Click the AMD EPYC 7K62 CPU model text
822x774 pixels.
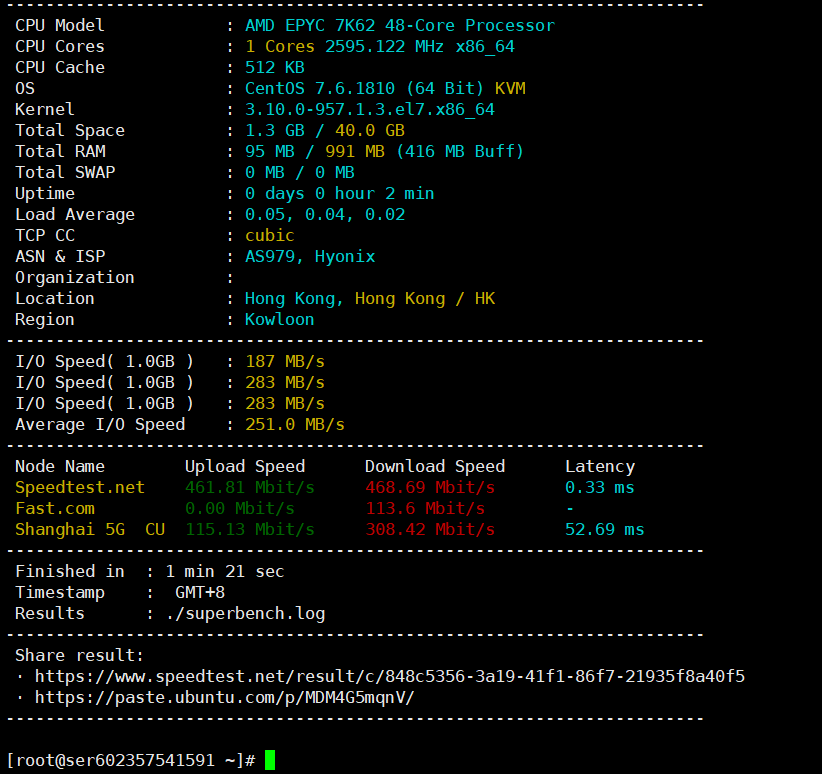click(x=399, y=26)
